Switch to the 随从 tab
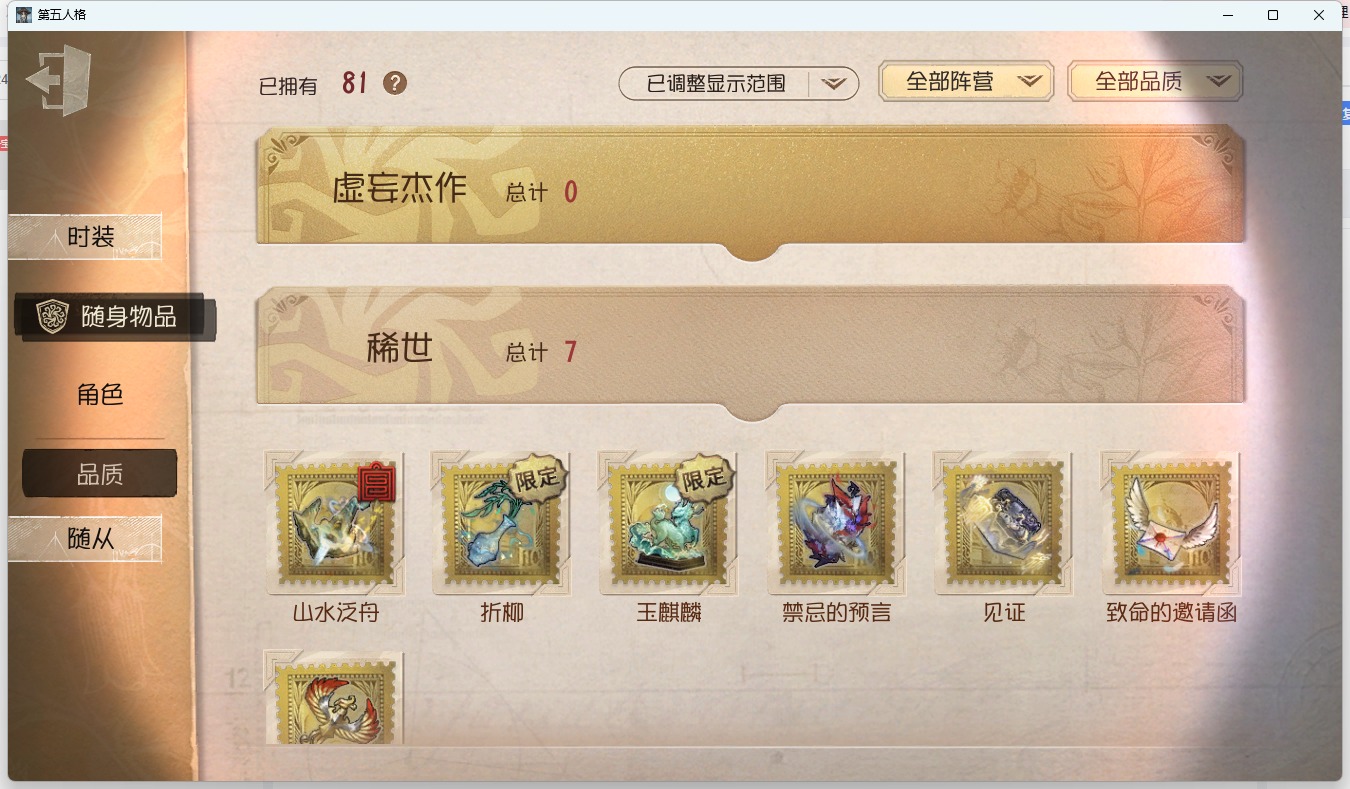 [x=85, y=539]
